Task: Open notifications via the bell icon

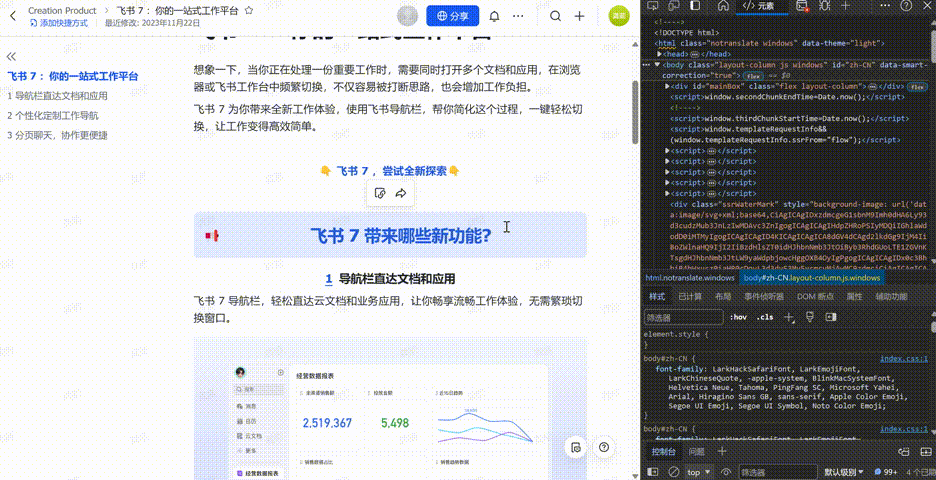Action: [494, 16]
